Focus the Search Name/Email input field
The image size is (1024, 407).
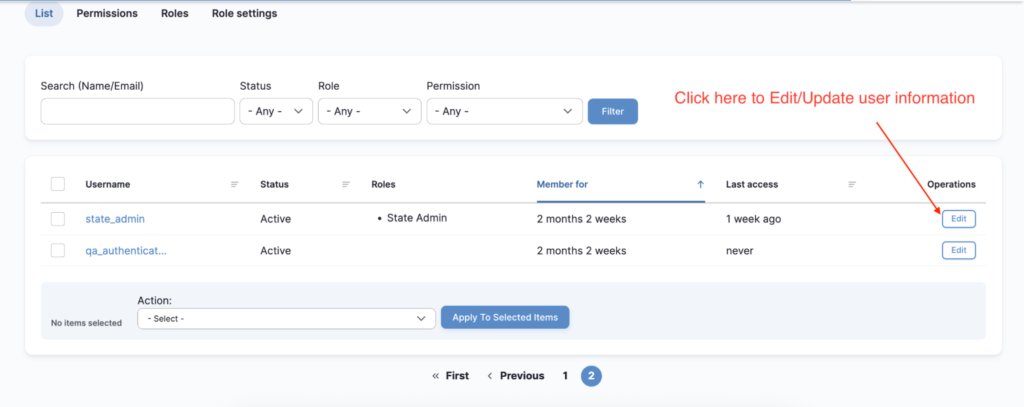pos(137,111)
